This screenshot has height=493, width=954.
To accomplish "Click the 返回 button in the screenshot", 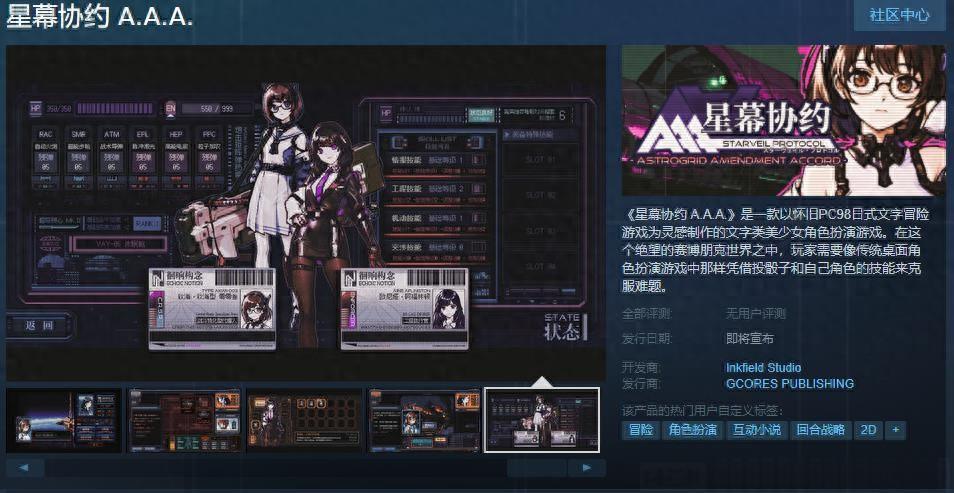I will point(42,325).
